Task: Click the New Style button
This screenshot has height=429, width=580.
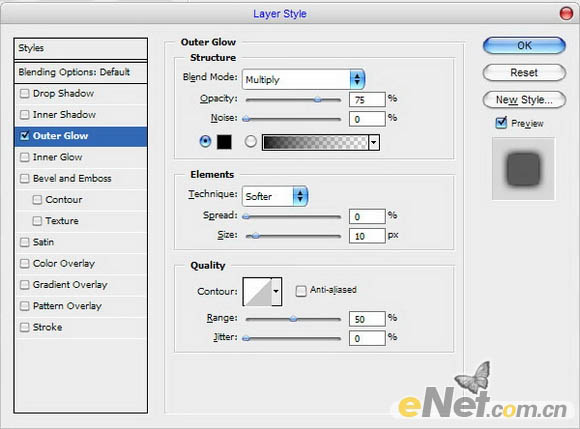Action: [524, 99]
